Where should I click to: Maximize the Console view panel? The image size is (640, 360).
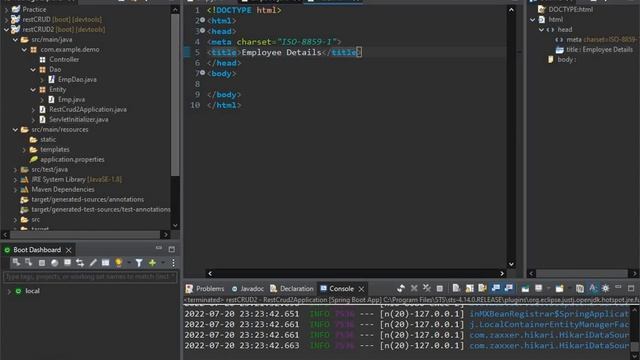[631, 288]
